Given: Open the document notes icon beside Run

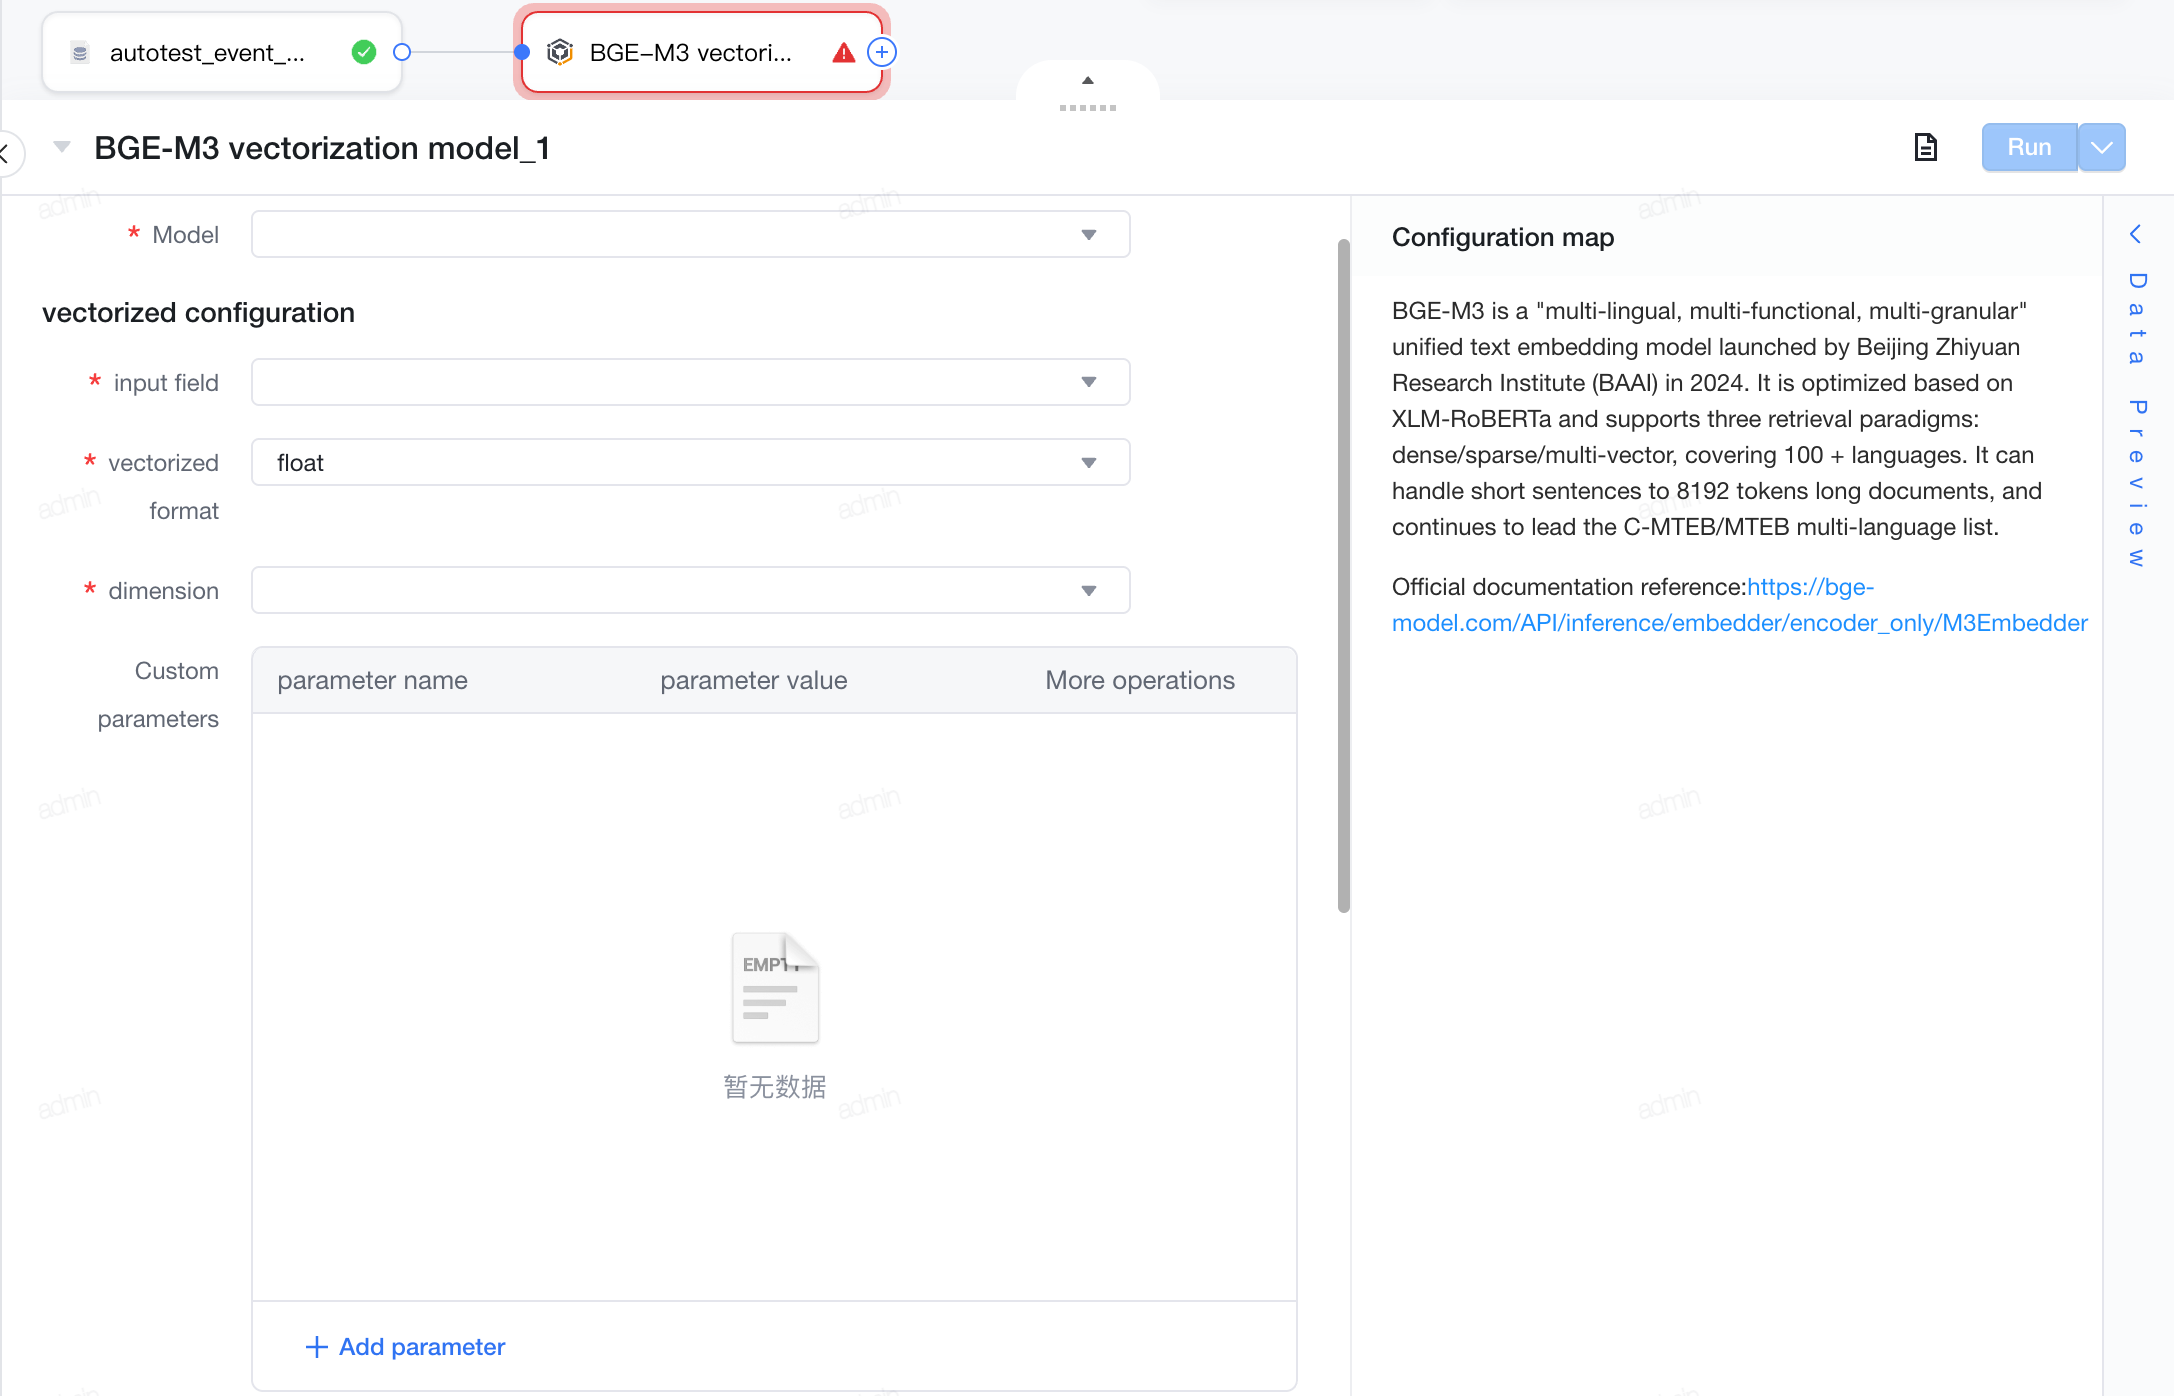Looking at the screenshot, I should 1925,147.
